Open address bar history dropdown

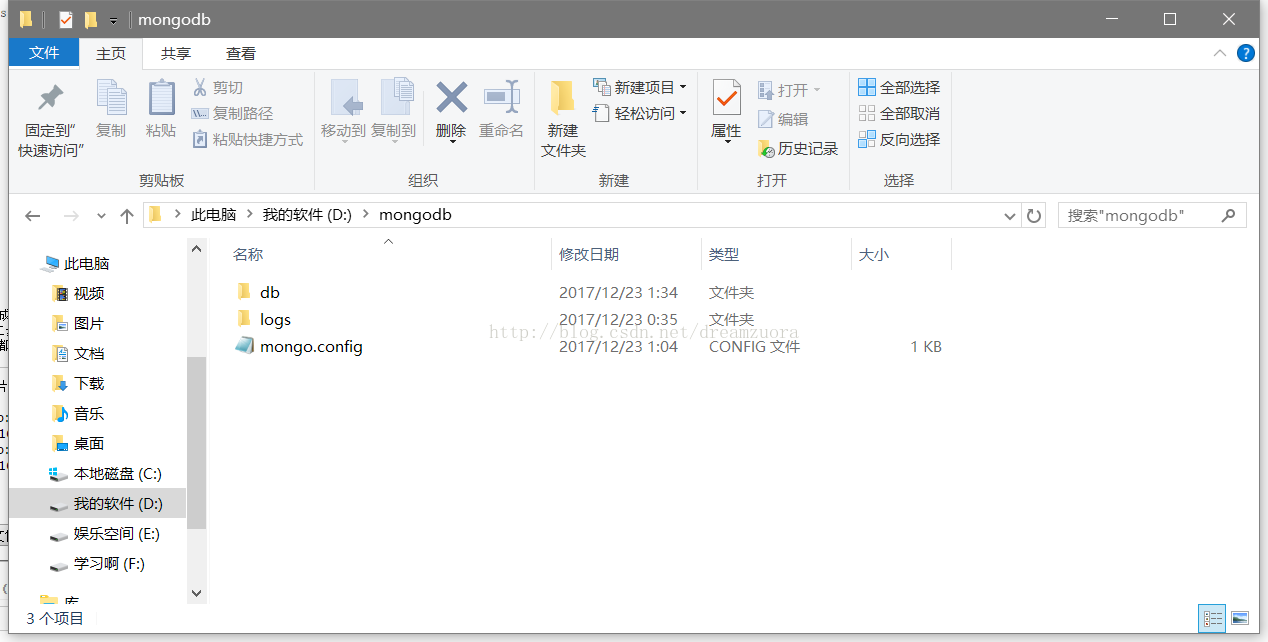pos(1010,215)
